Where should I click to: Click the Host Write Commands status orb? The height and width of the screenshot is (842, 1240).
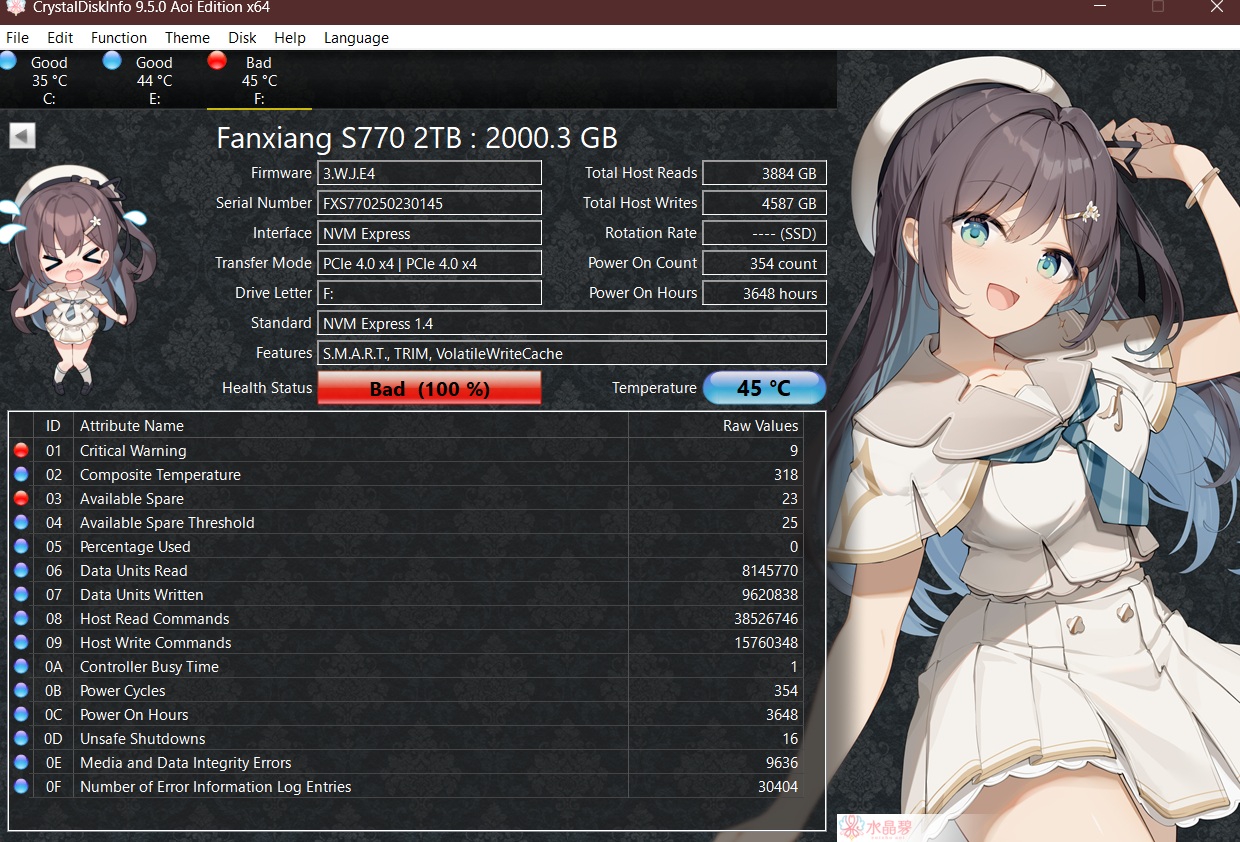pyautogui.click(x=21, y=643)
